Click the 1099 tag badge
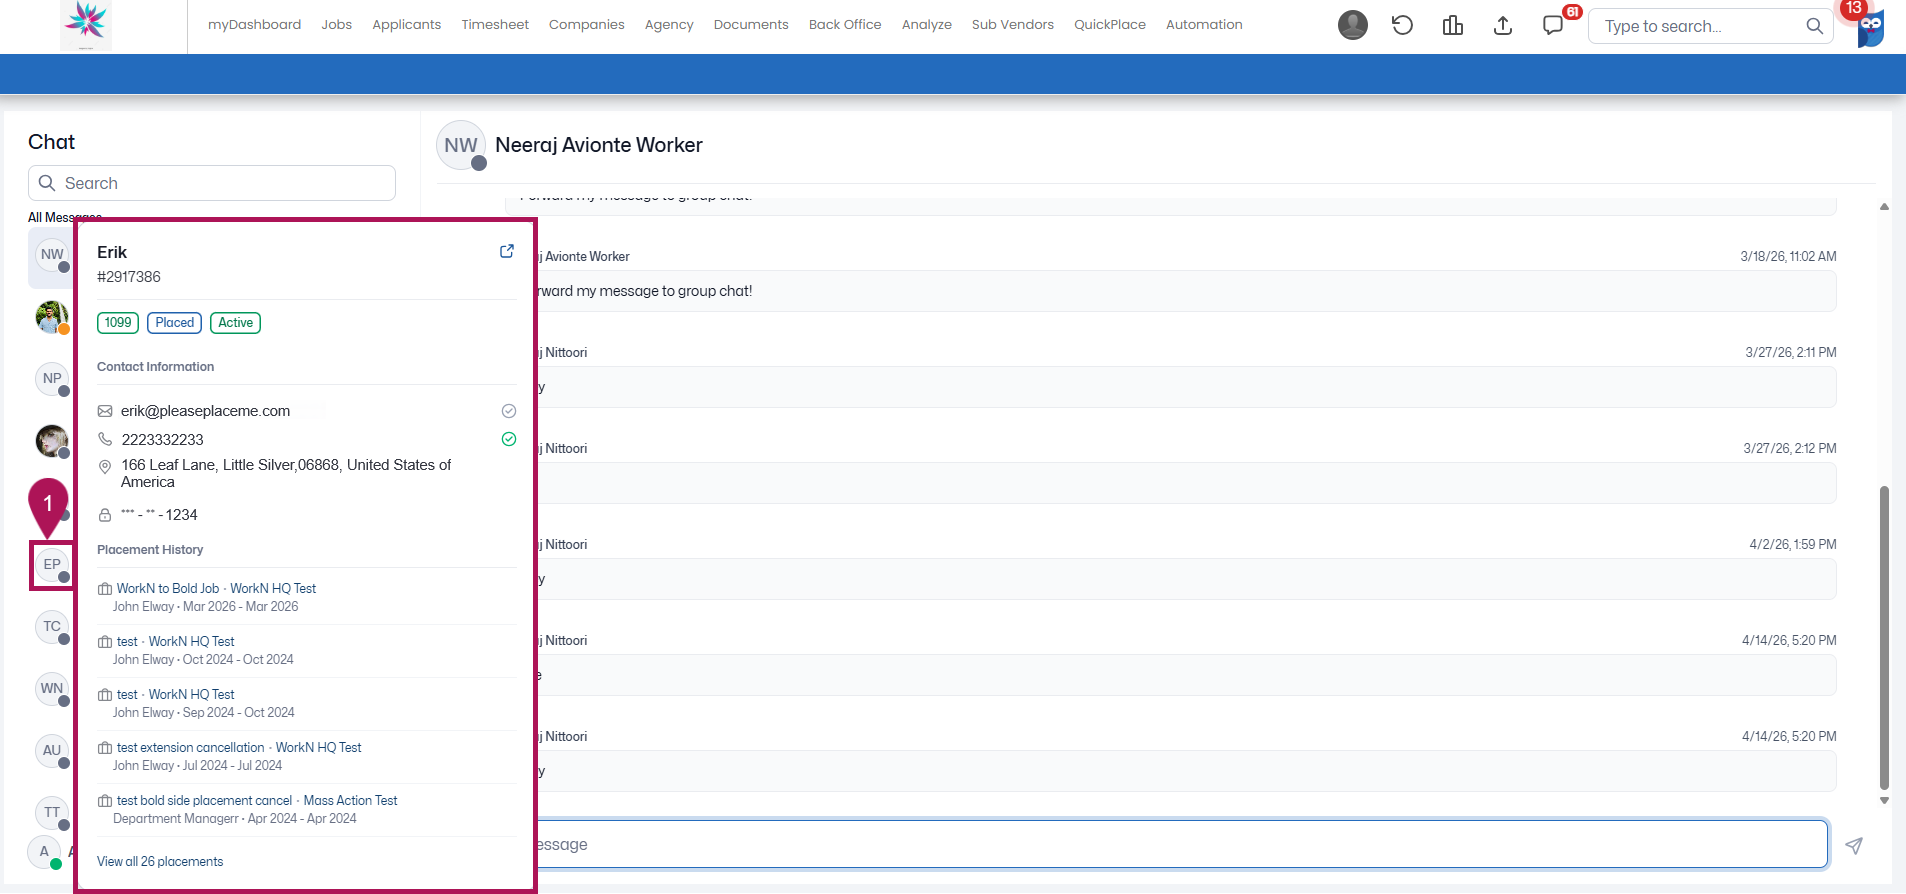This screenshot has width=1906, height=894. tap(118, 323)
